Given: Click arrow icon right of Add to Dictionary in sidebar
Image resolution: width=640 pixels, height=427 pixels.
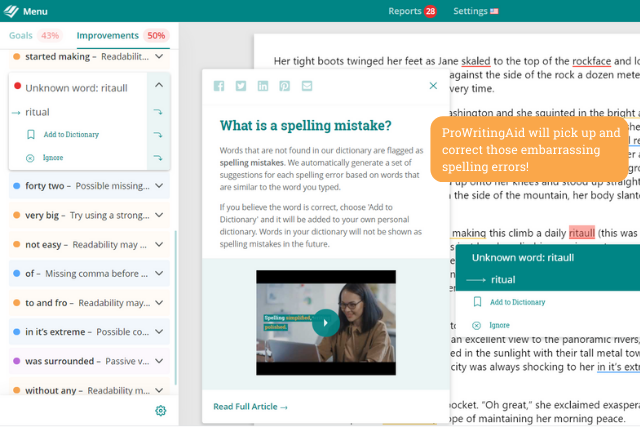Looking at the screenshot, I should tap(158, 134).
